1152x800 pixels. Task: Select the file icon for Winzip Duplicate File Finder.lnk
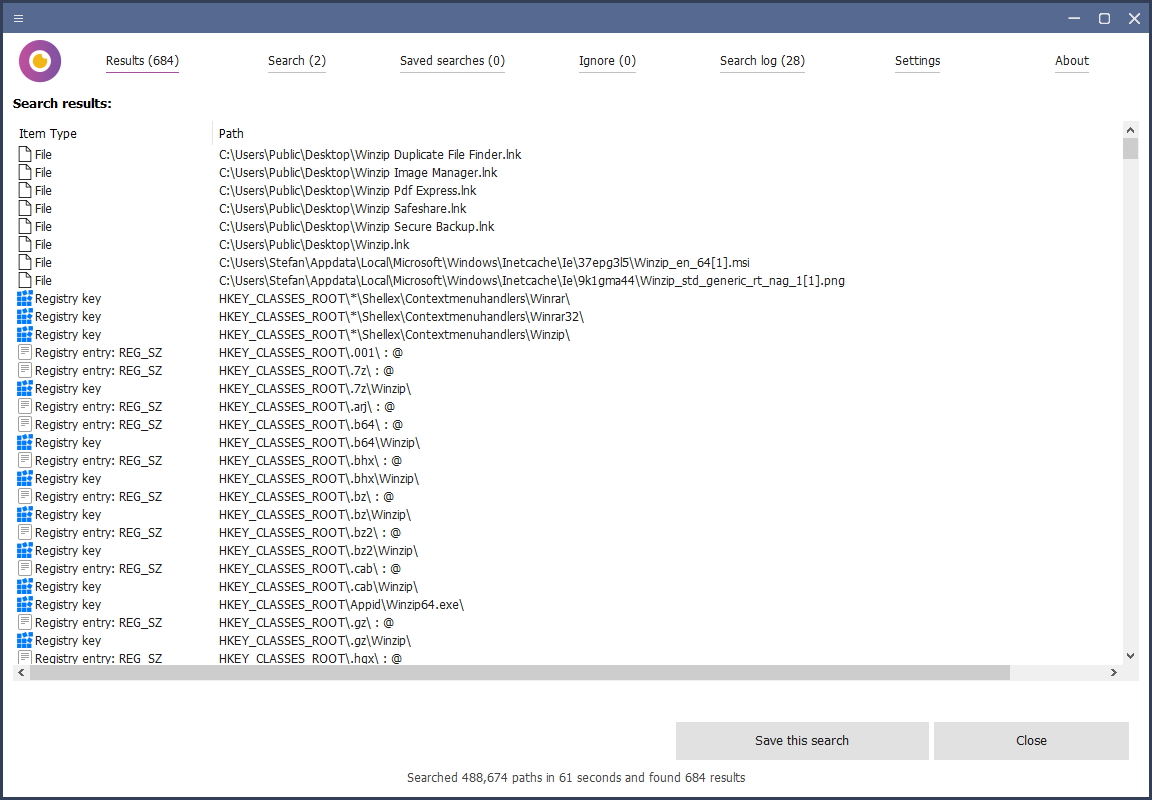(x=25, y=154)
